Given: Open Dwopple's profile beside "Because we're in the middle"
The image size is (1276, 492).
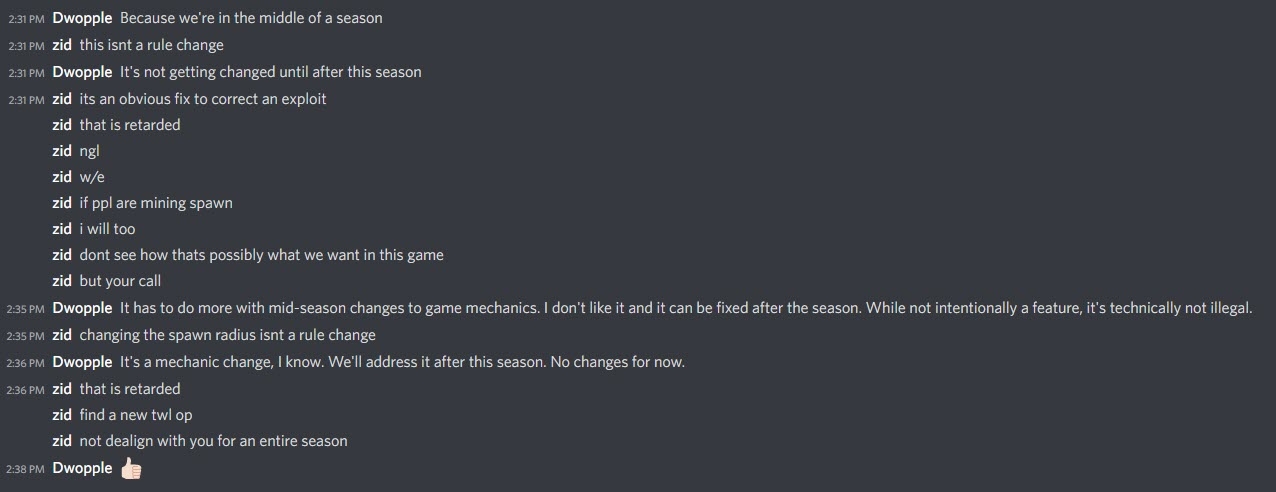Looking at the screenshot, I should (82, 18).
